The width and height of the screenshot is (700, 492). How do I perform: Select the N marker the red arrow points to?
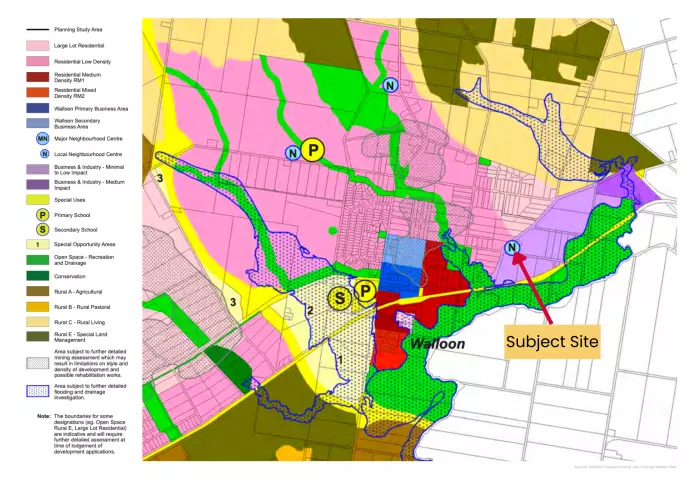pos(512,248)
